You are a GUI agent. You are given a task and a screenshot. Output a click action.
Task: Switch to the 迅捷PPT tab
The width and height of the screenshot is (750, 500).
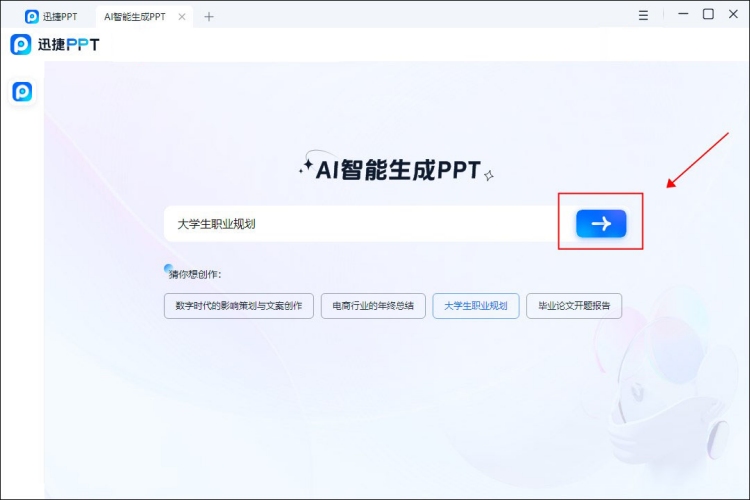(x=51, y=17)
